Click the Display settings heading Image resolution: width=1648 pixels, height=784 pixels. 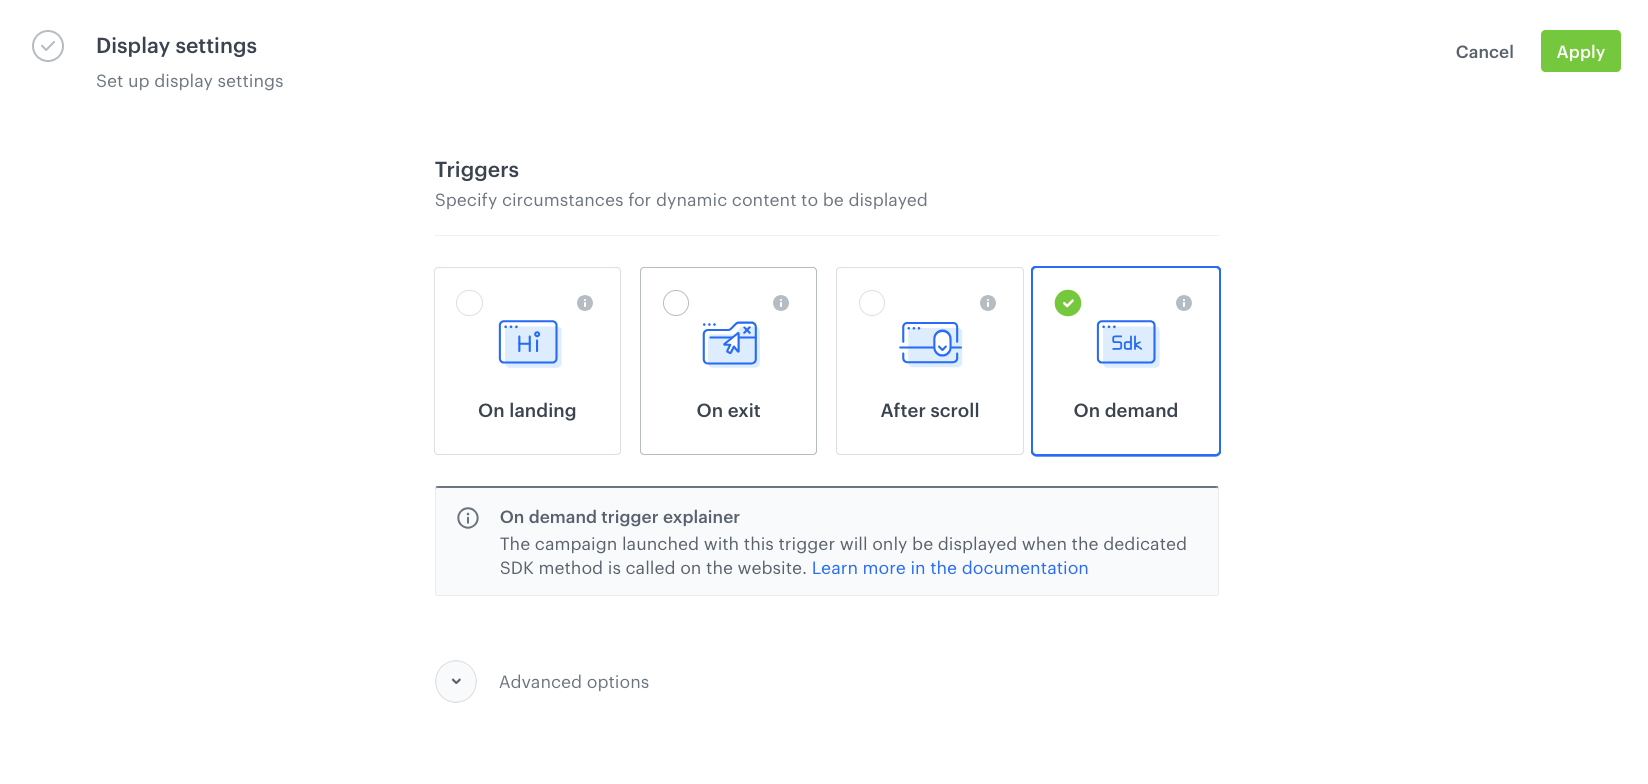(176, 45)
